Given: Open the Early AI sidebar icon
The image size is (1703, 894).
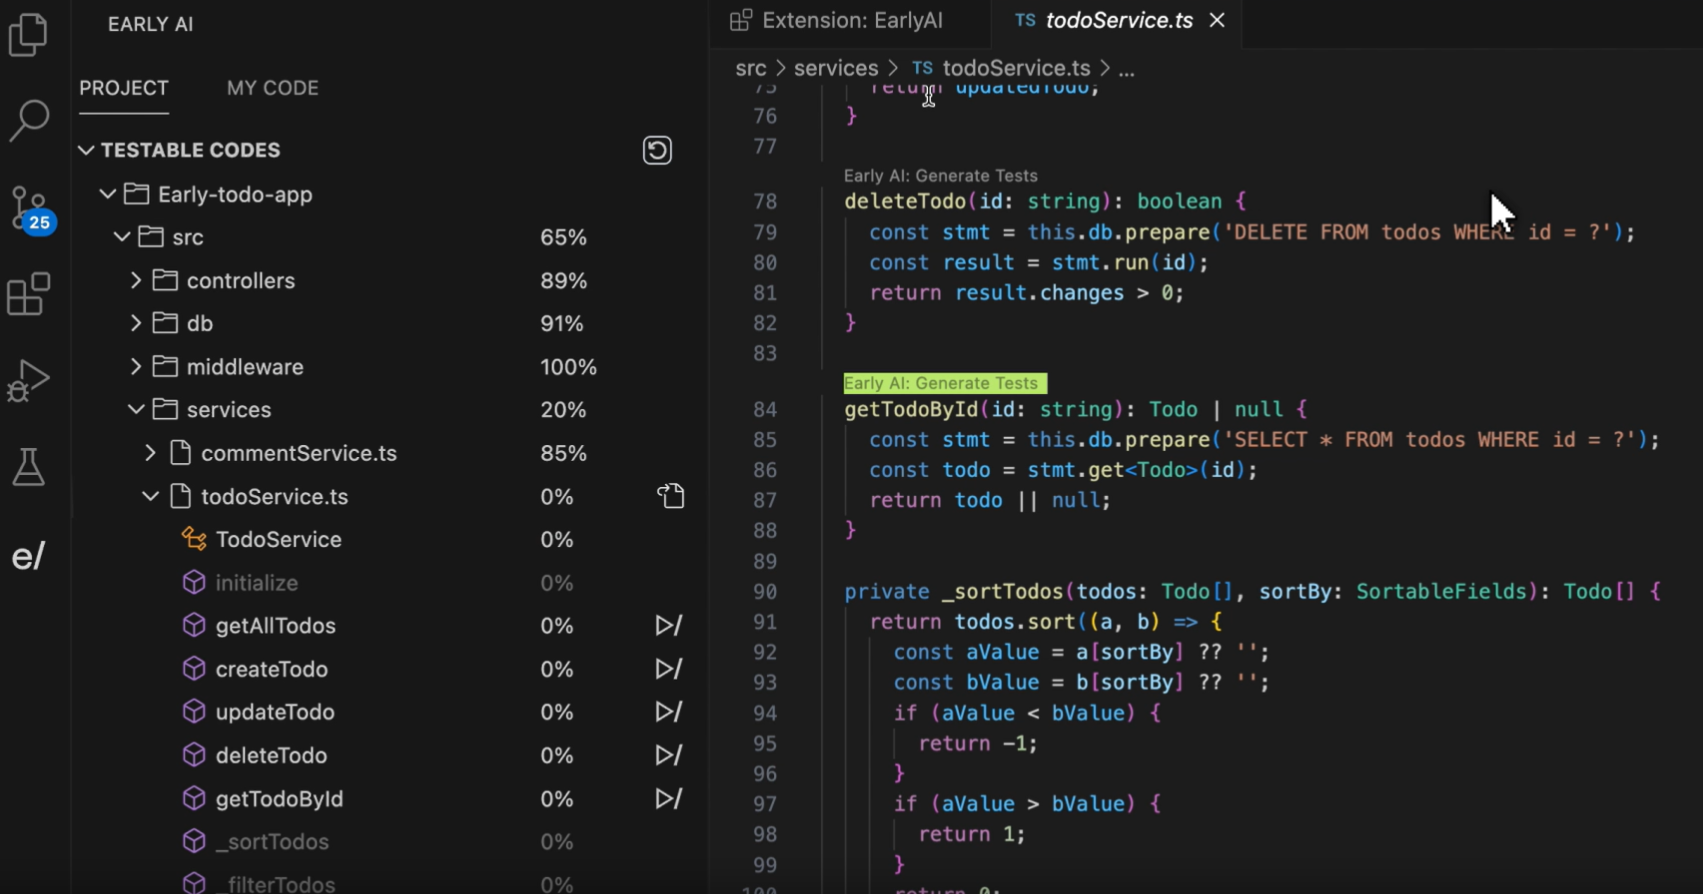Looking at the screenshot, I should click(28, 556).
